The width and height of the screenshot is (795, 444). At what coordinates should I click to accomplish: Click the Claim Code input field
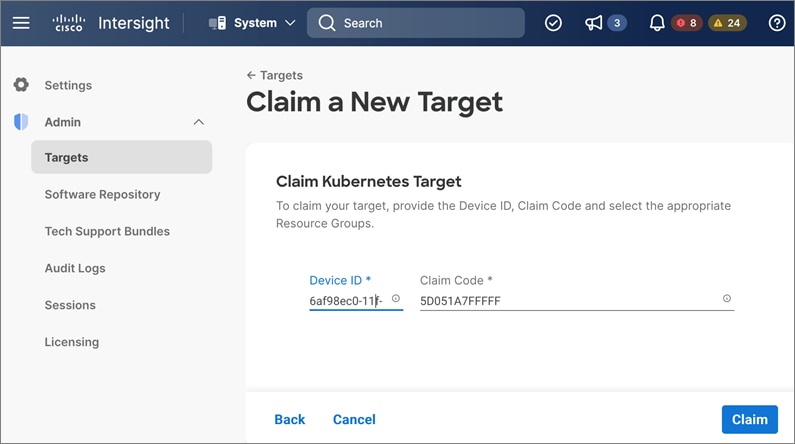pos(565,300)
